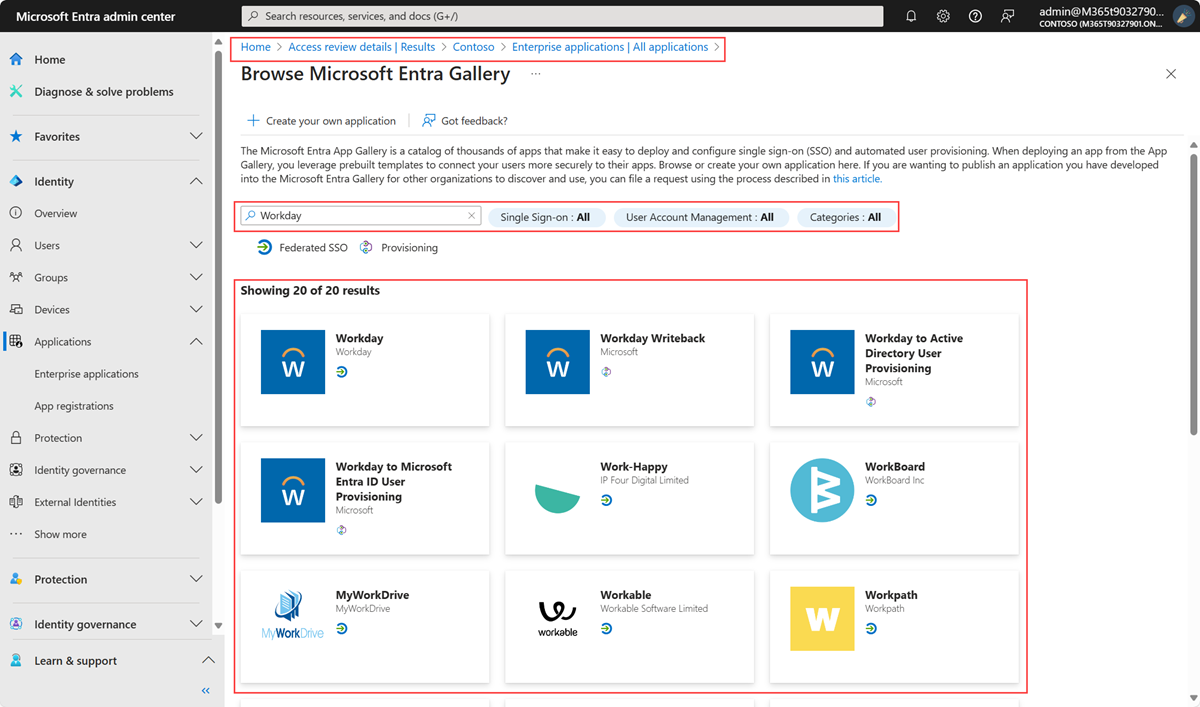
Task: Open Diagnose & solve problems via its icon
Action: (14, 91)
